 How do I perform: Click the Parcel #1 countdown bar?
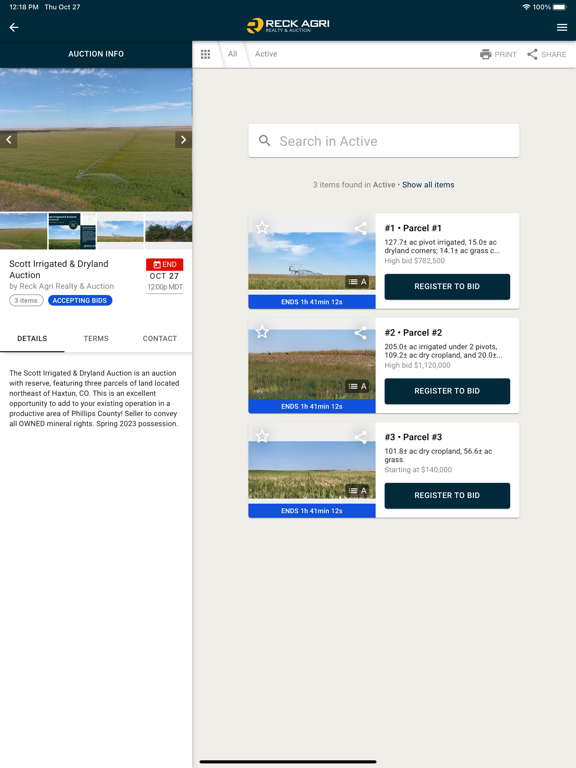pyautogui.click(x=312, y=302)
